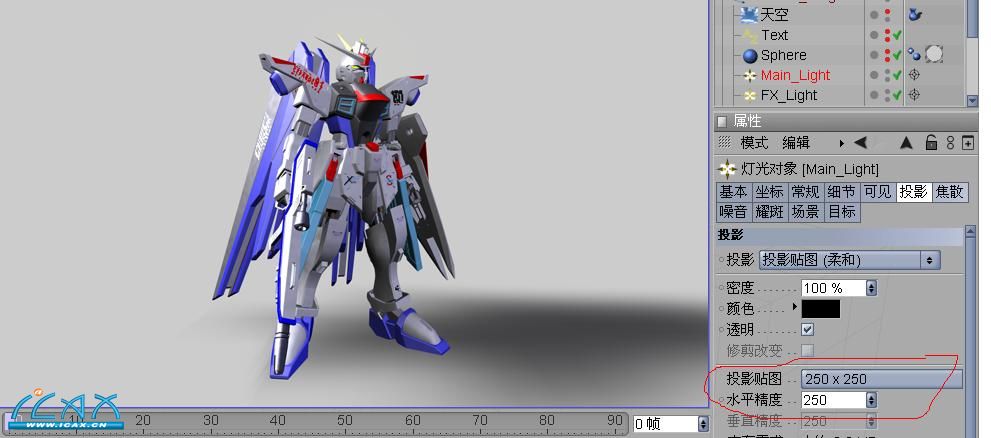The height and width of the screenshot is (438, 991).
Task: Select the 投影 tab
Action: tap(914, 192)
